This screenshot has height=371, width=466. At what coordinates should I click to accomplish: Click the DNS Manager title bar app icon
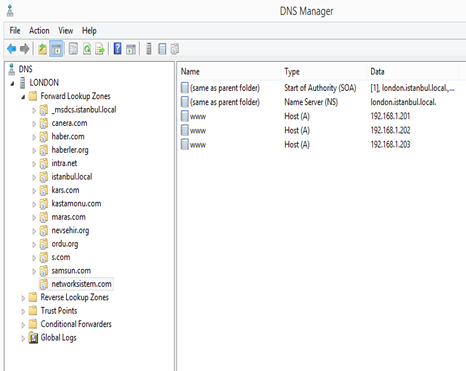point(10,11)
